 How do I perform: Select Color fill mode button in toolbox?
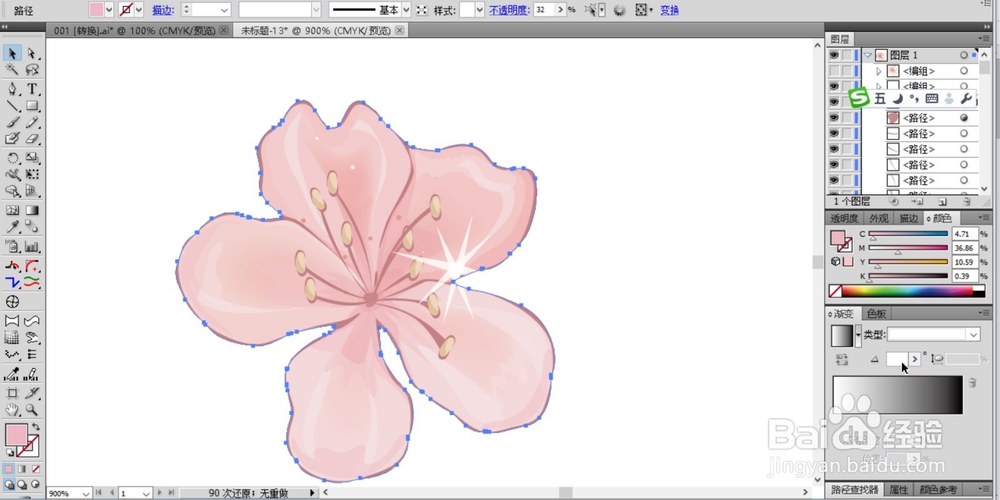[8, 469]
